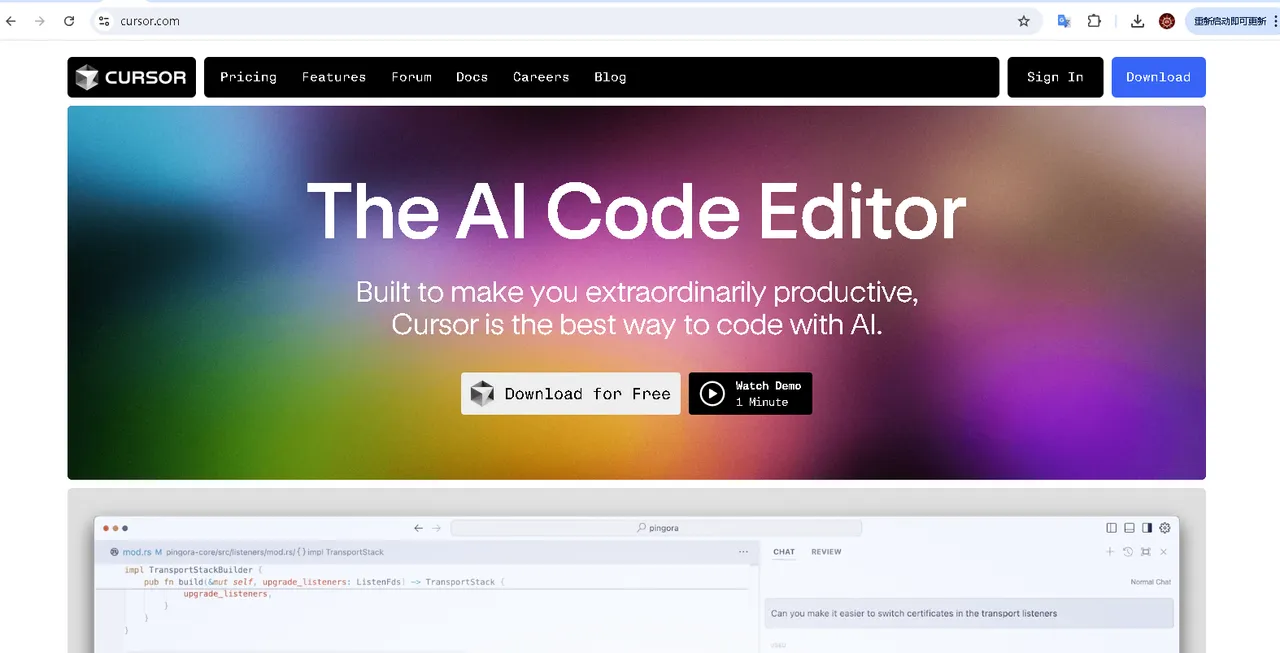The height and width of the screenshot is (653, 1280).
Task: Click the new chat plus icon in the editor preview
Action: (x=1110, y=552)
